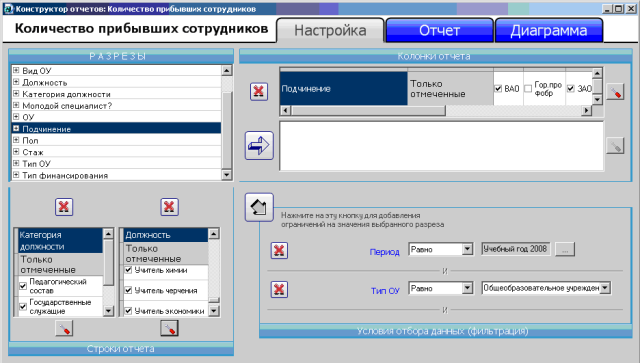Image resolution: width=640 pixels, height=363 pixels.
Task: Expand the Стаж tree item
Action: pyautogui.click(x=16, y=151)
